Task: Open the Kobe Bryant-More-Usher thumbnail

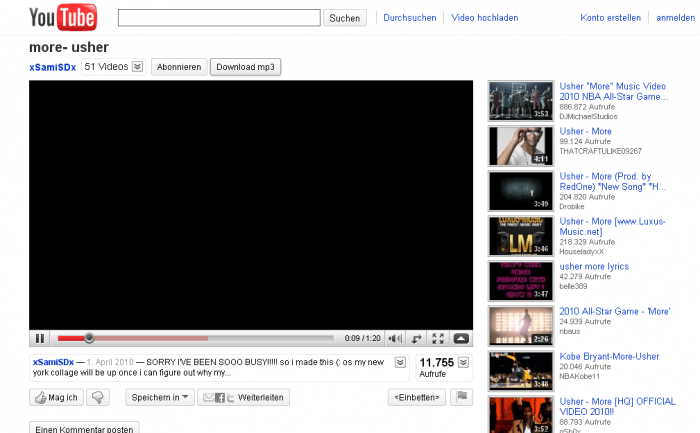Action: (521, 371)
